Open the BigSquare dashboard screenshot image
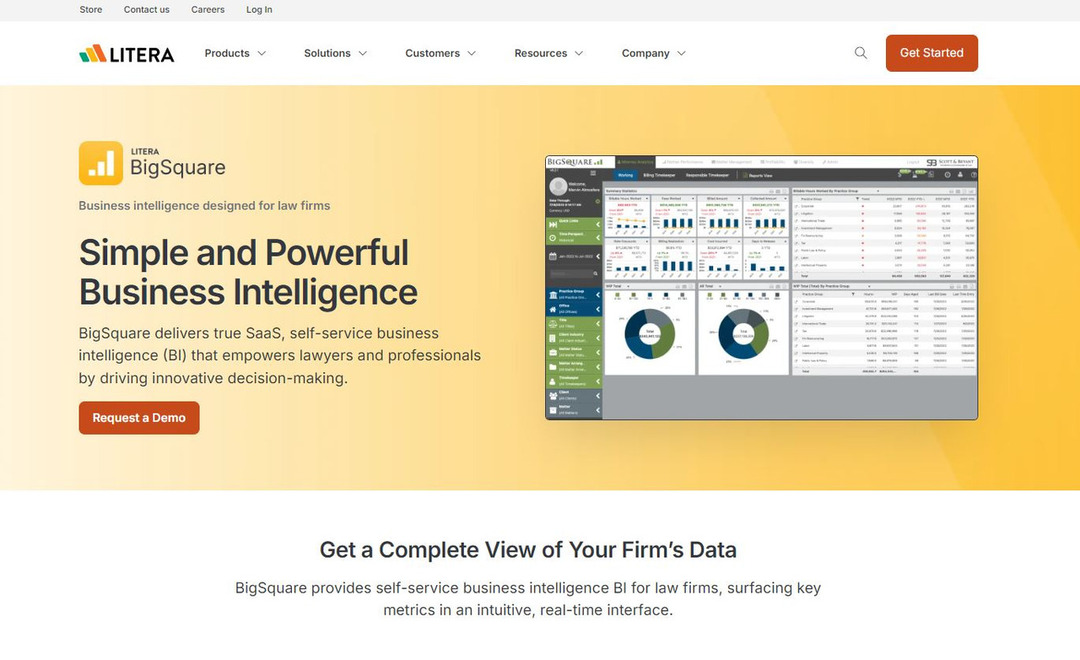The height and width of the screenshot is (660, 1080). (761, 287)
